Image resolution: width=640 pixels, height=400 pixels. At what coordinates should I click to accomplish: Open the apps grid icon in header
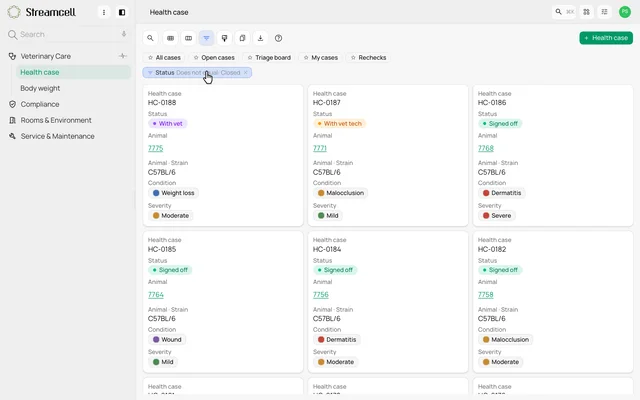(x=587, y=12)
